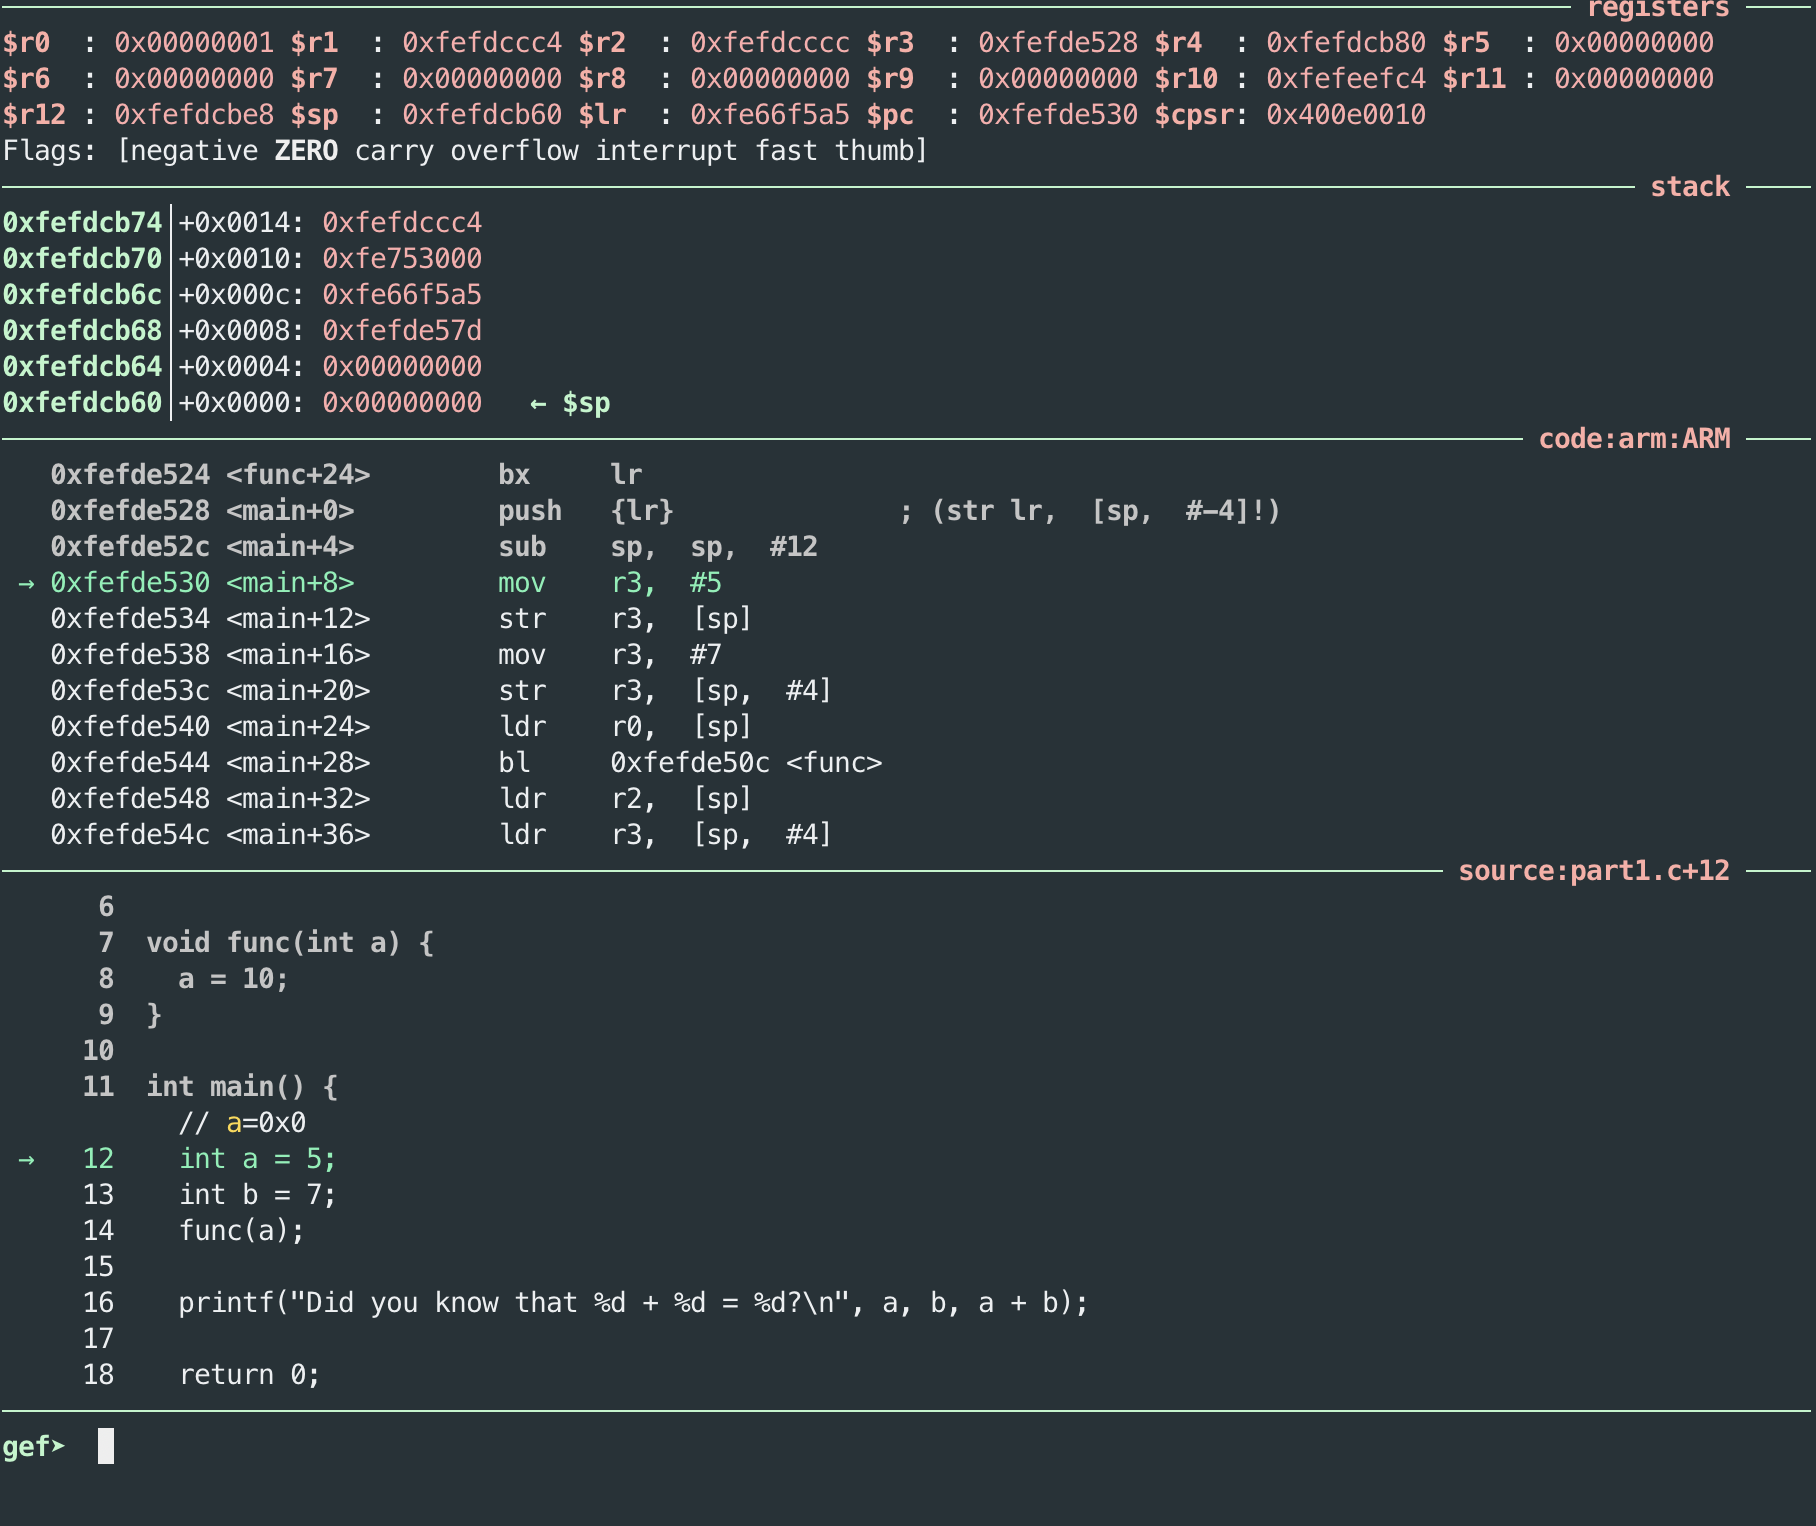The image size is (1816, 1526).
Task: Click the highlighted ZERO flag
Action: pos(306,151)
